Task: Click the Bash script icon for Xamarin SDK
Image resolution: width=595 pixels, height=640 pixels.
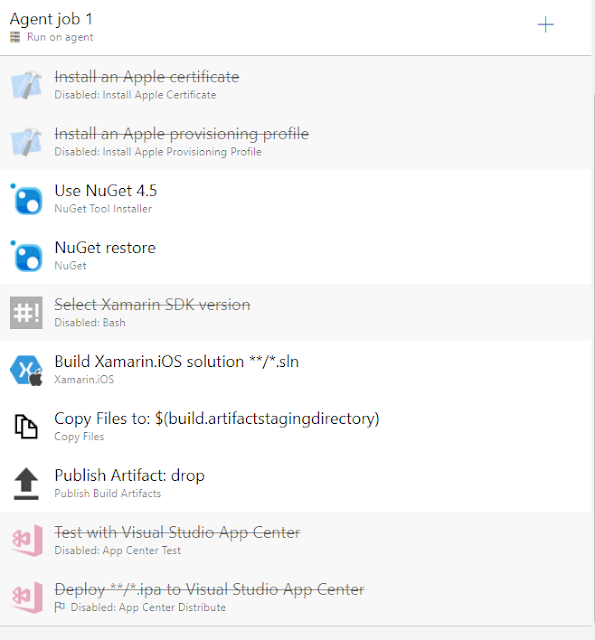Action: (26, 313)
